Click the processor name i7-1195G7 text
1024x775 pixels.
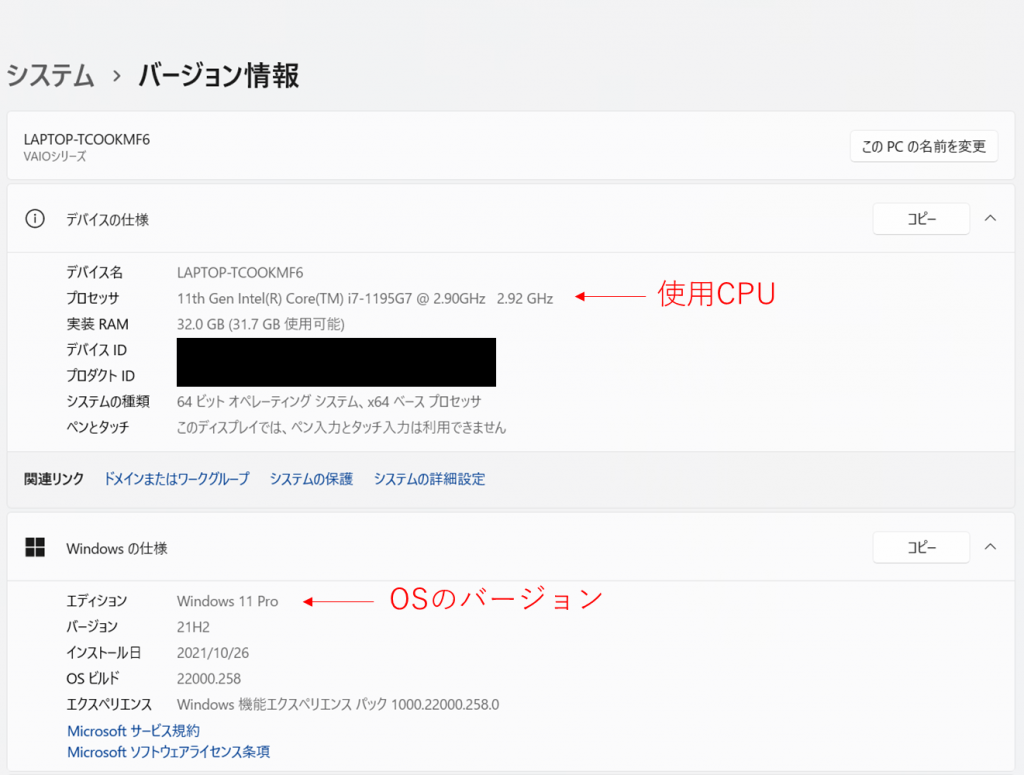(364, 298)
